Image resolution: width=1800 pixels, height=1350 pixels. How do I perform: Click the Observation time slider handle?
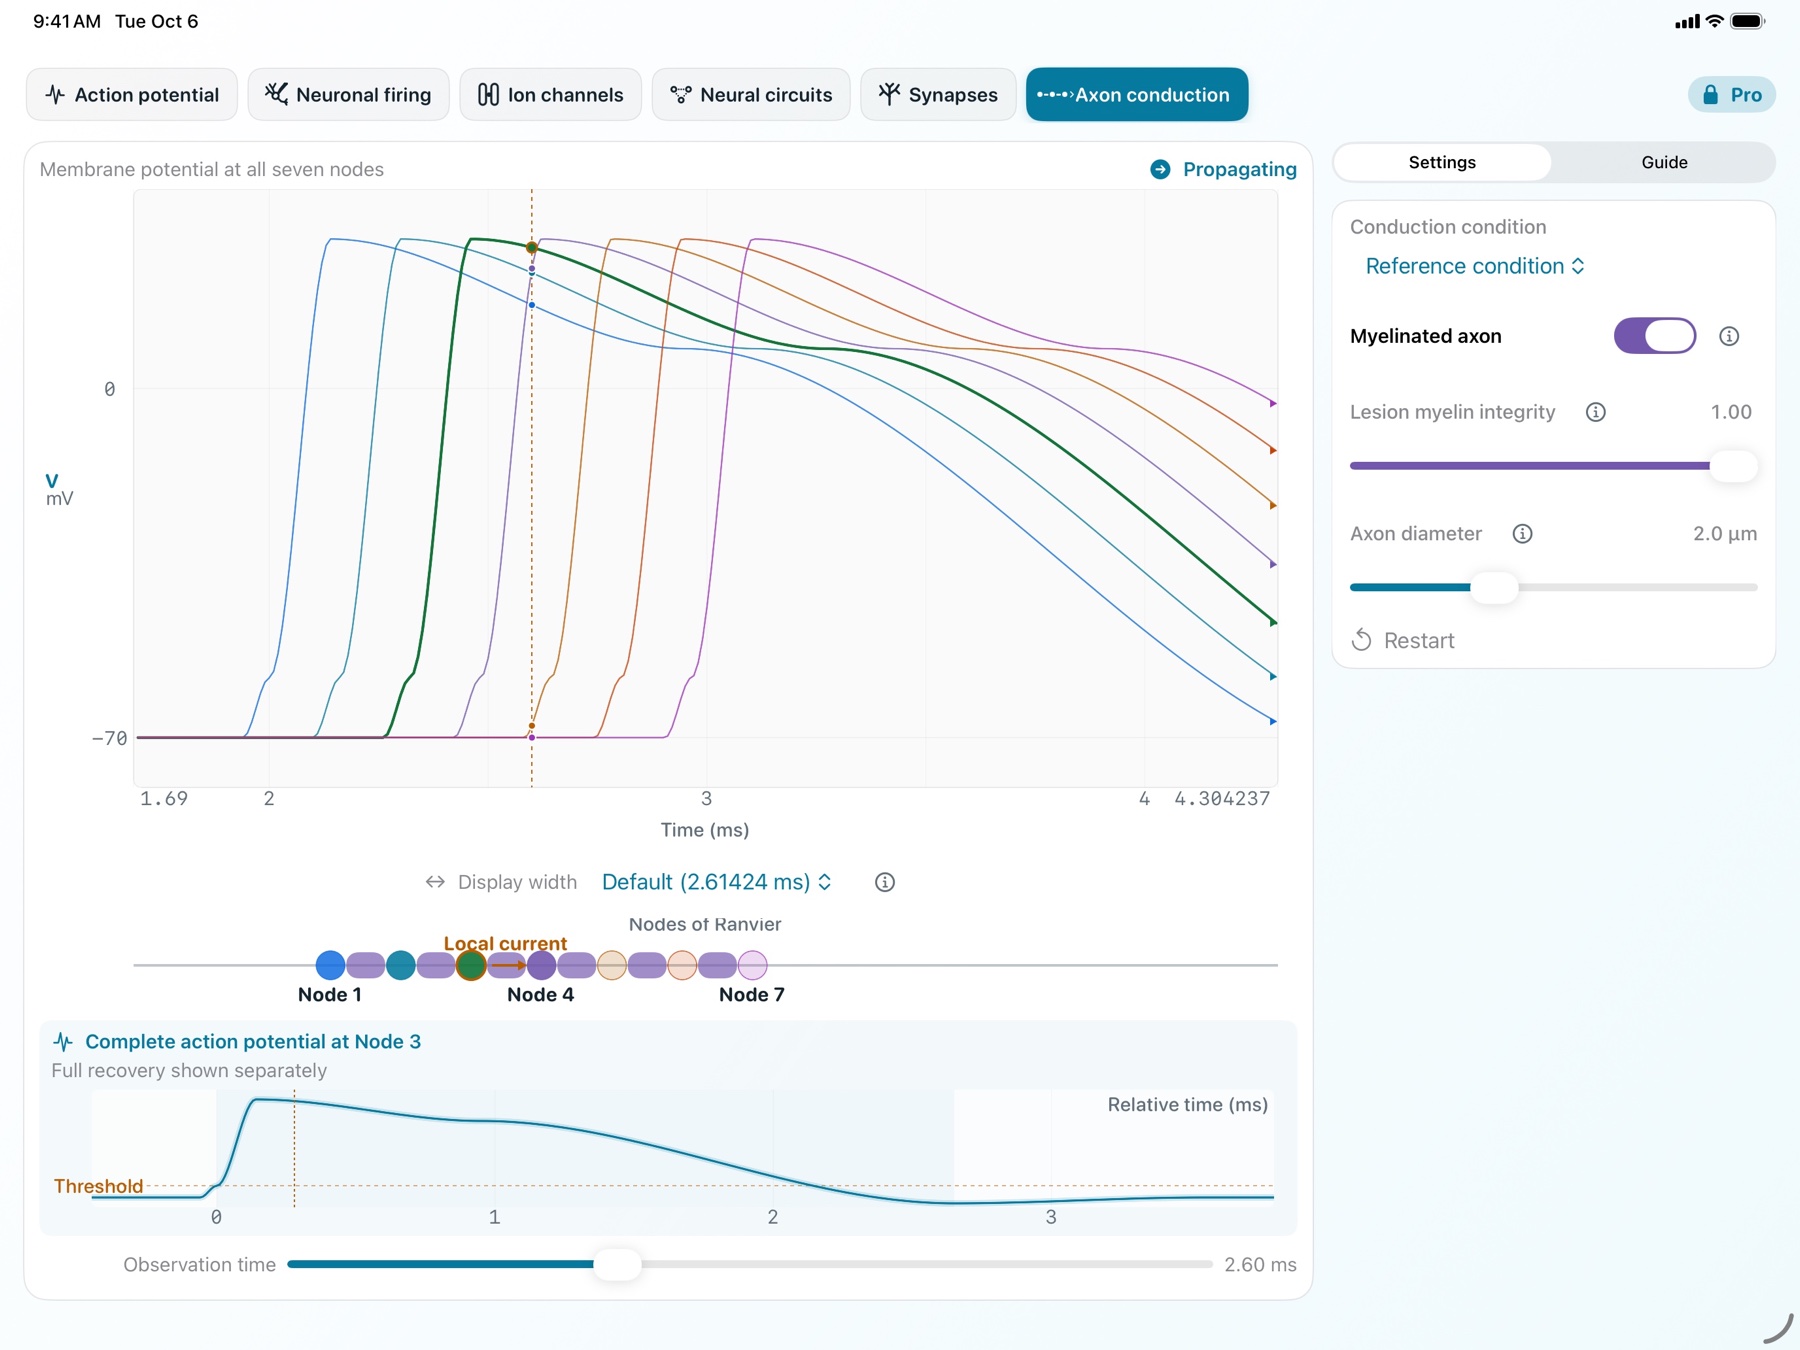pos(618,1264)
